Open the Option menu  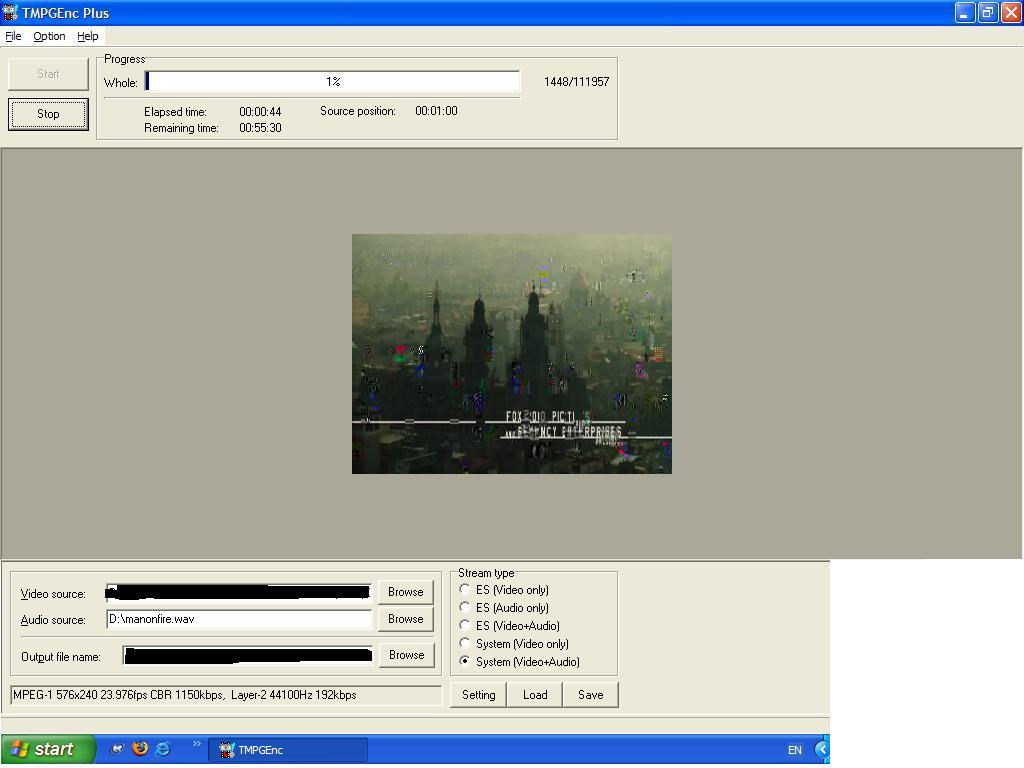coord(49,37)
